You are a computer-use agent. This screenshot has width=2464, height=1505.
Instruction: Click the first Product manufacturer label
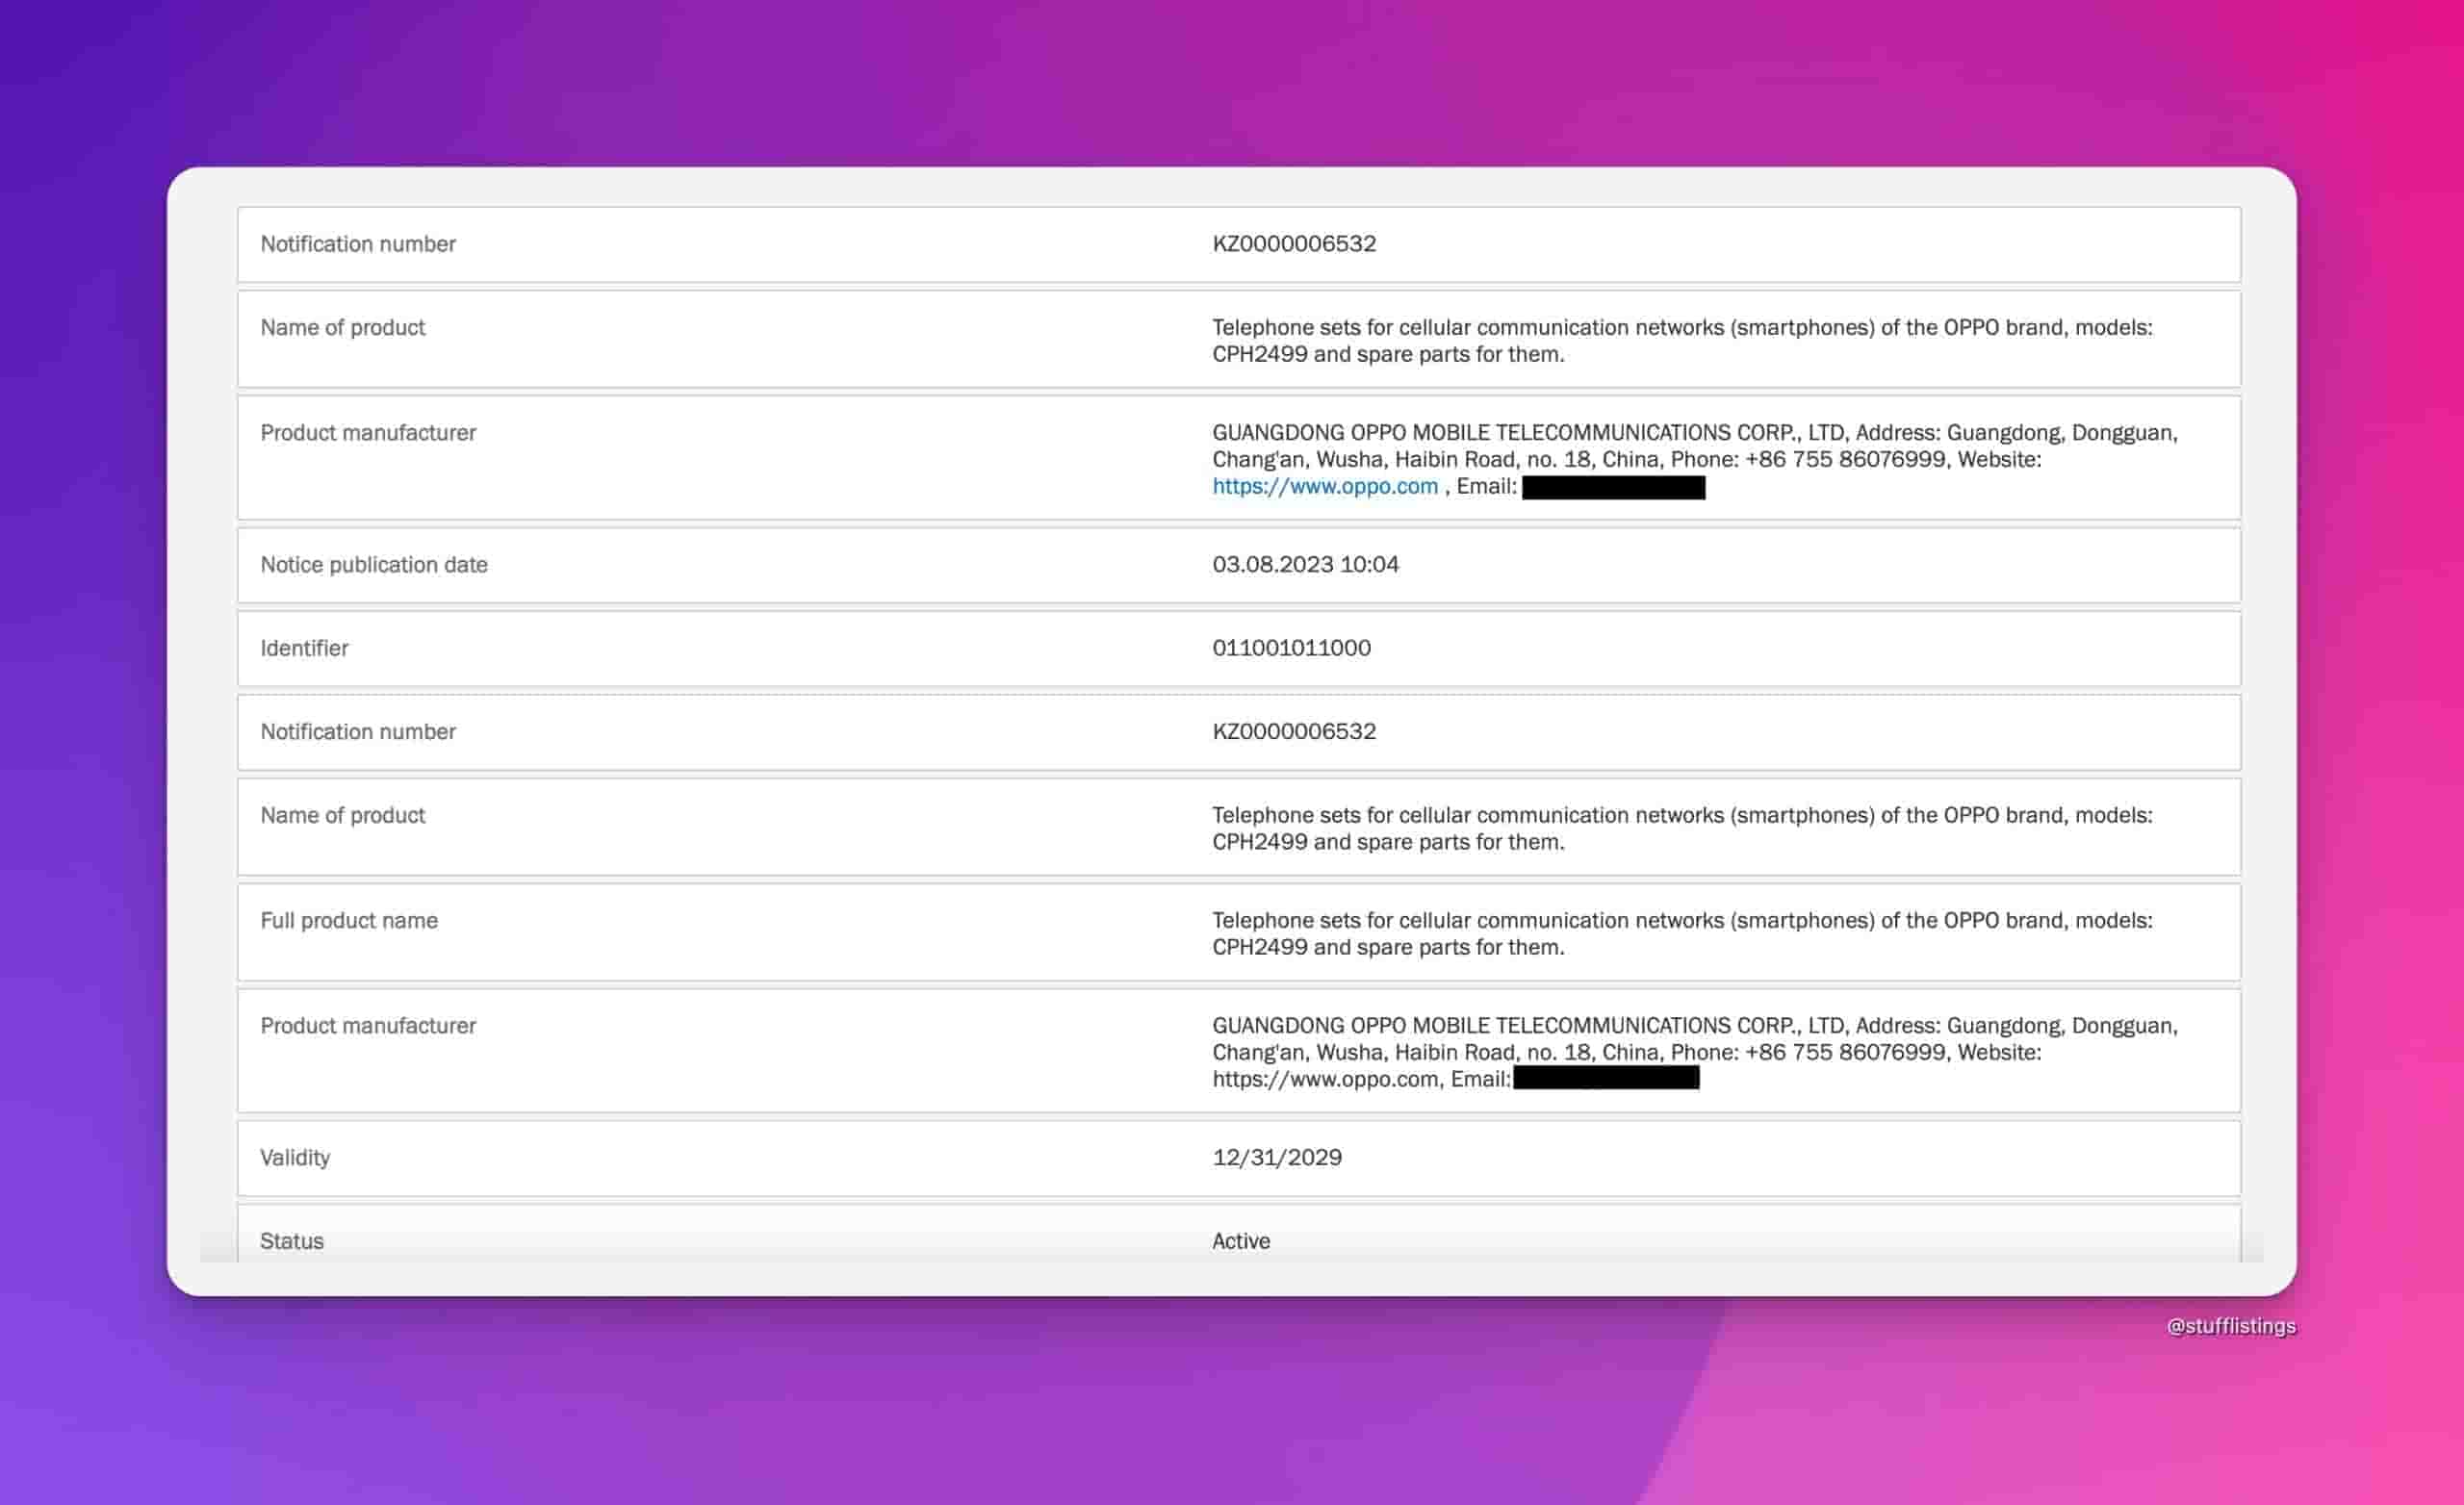tap(367, 433)
